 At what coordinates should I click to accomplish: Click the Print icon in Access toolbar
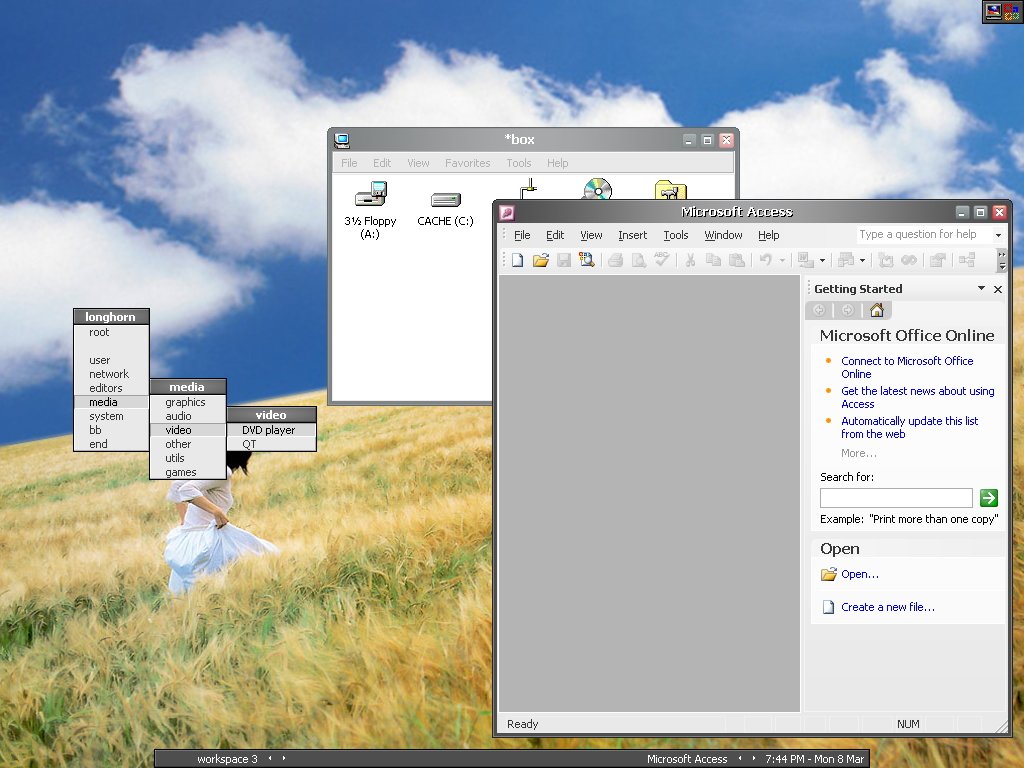[615, 260]
